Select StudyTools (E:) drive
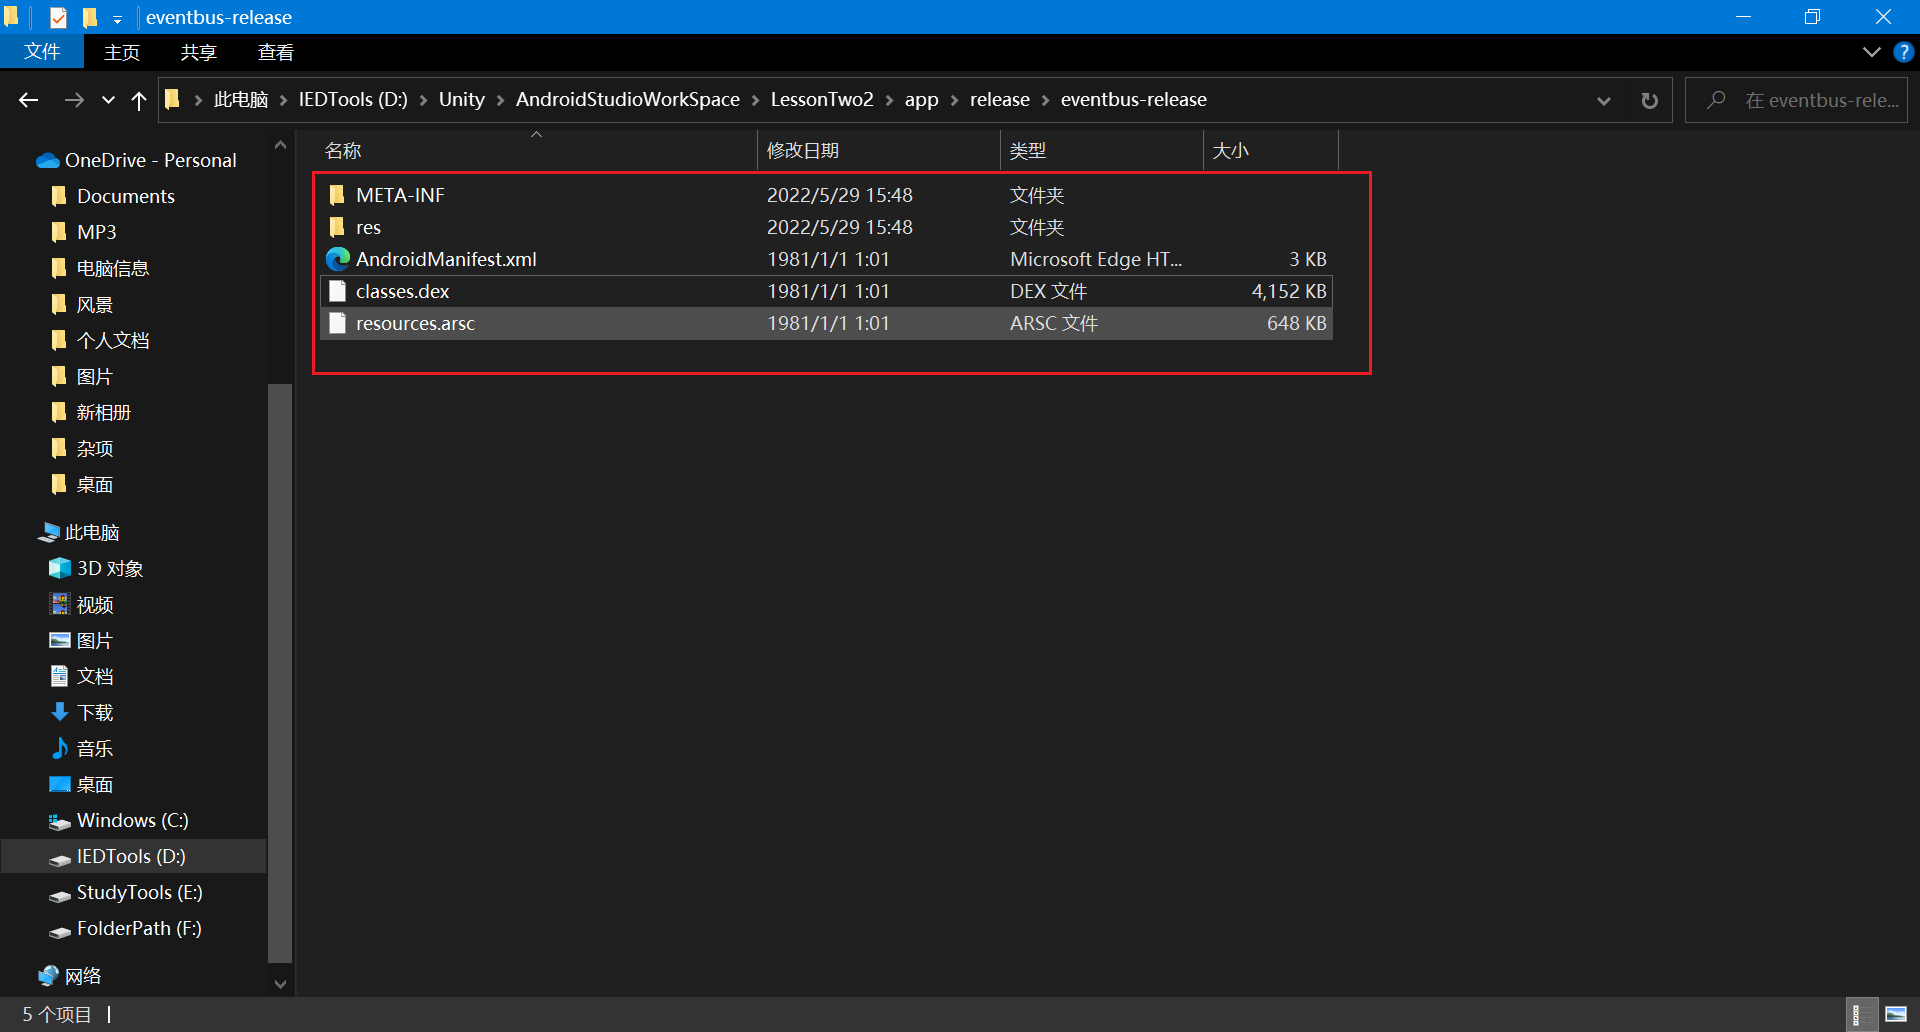This screenshot has height=1032, width=1920. [125, 892]
